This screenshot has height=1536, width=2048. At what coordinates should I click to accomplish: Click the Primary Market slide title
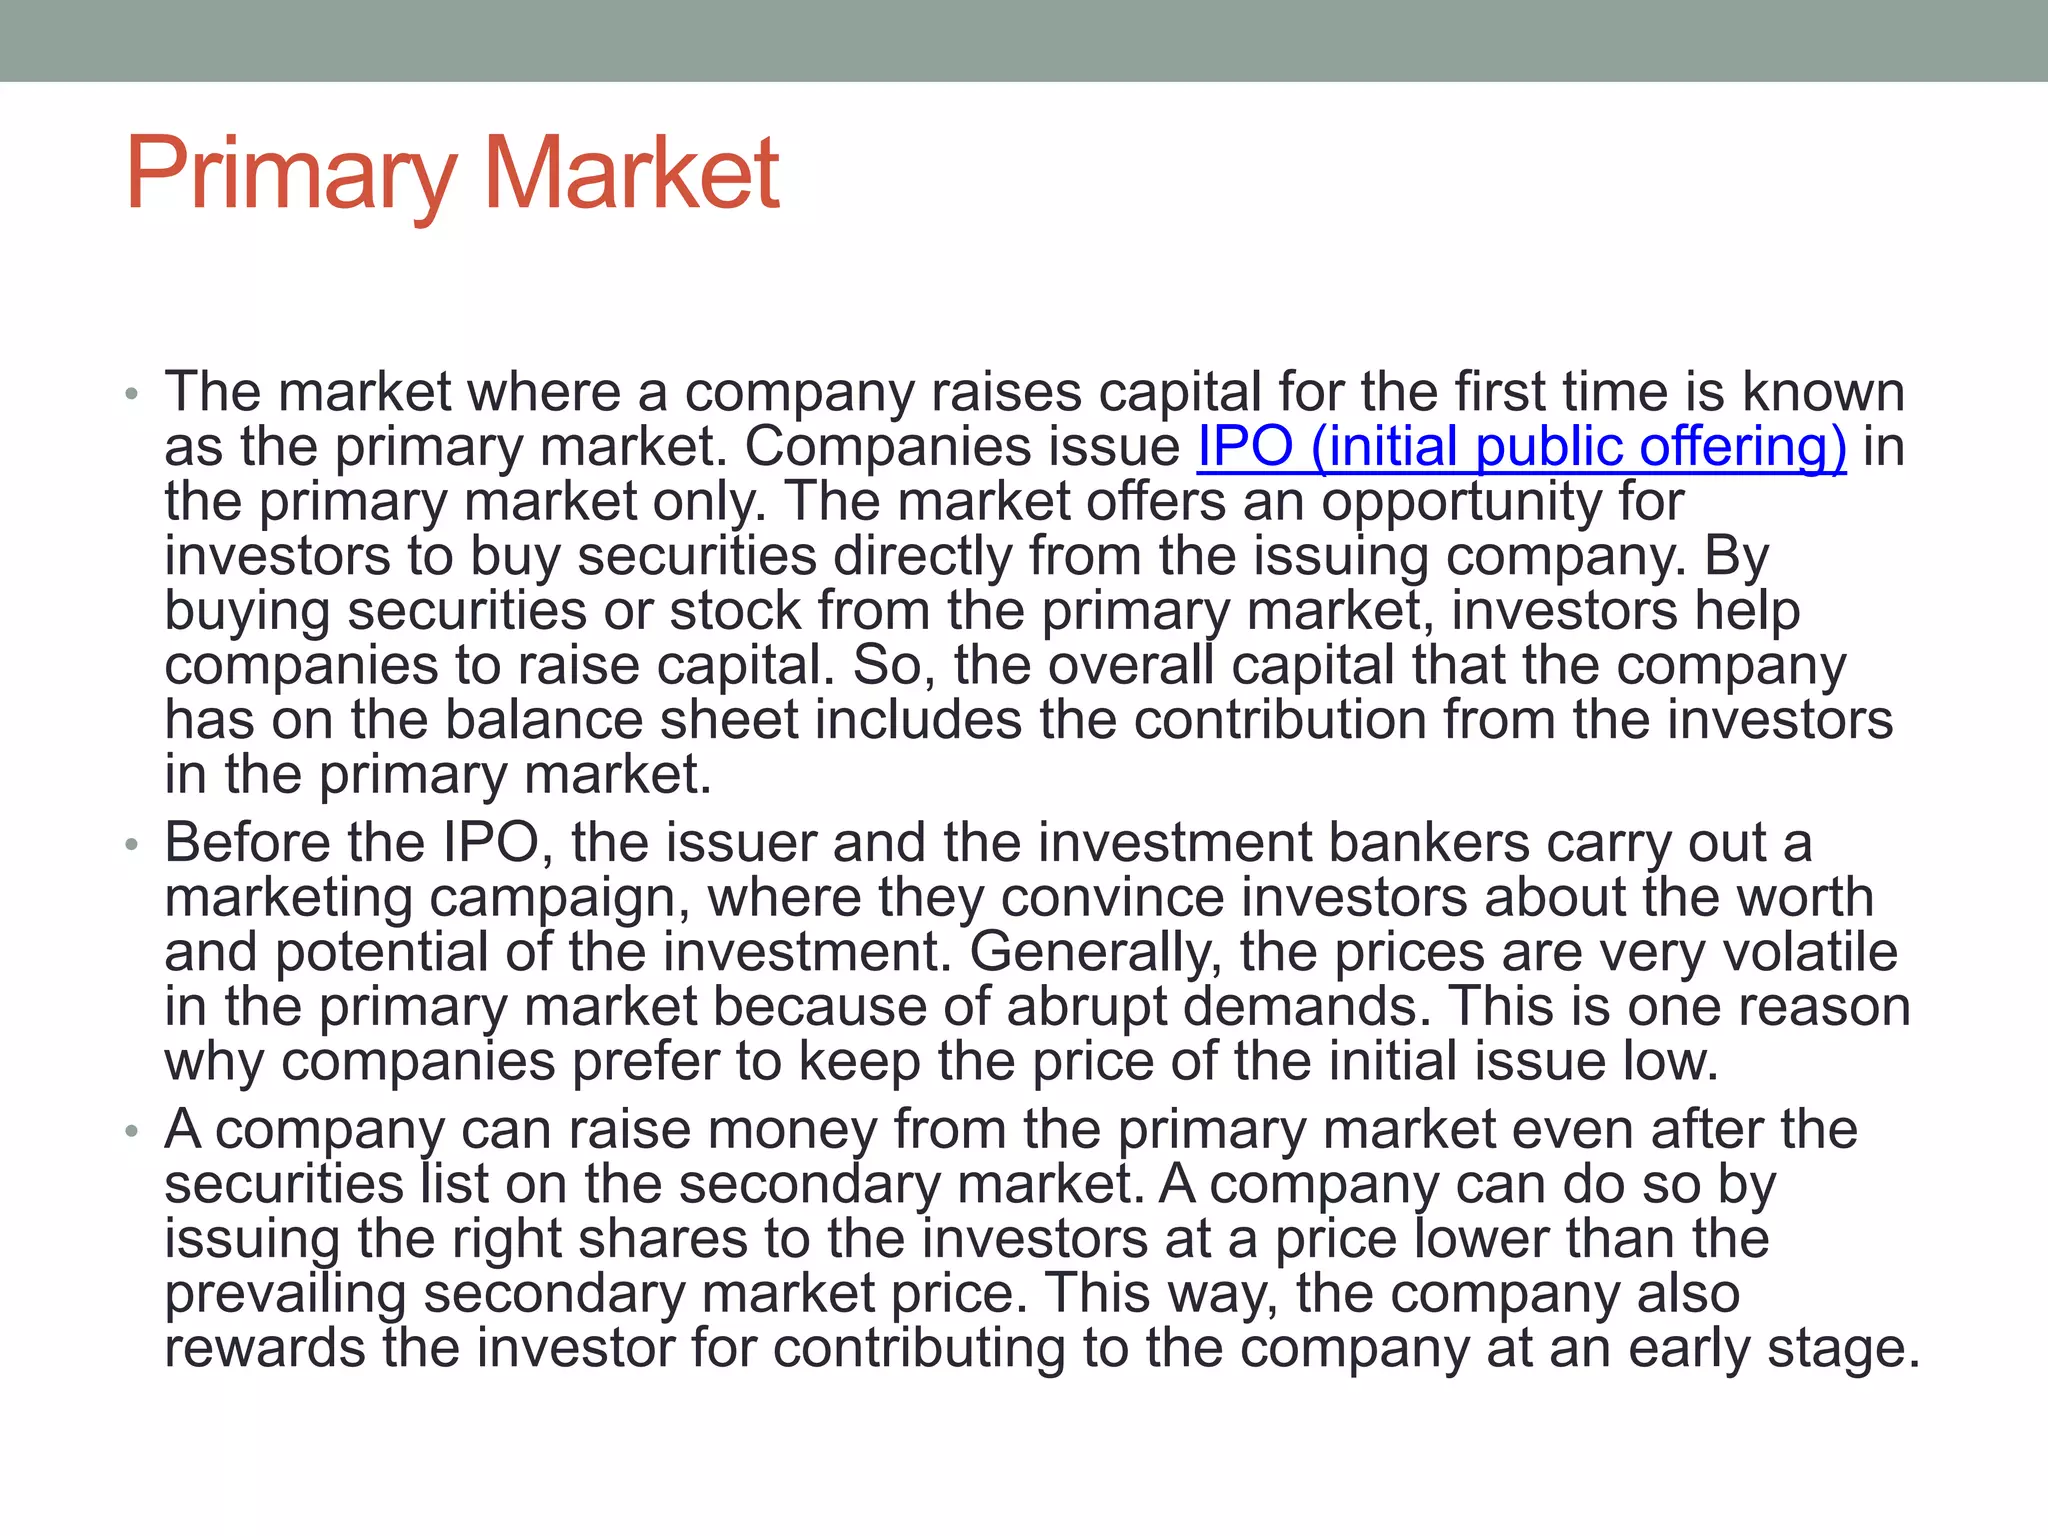(x=452, y=175)
